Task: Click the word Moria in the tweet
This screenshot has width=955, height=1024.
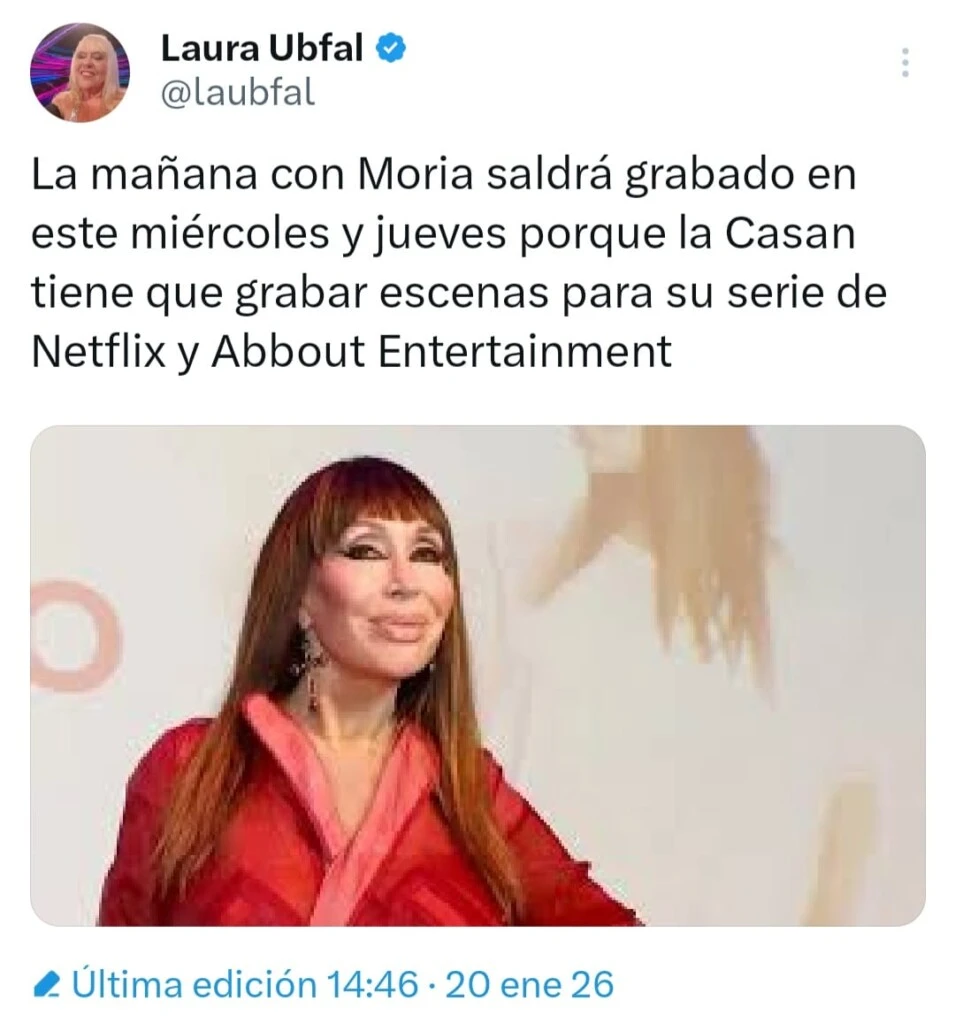Action: [x=415, y=175]
